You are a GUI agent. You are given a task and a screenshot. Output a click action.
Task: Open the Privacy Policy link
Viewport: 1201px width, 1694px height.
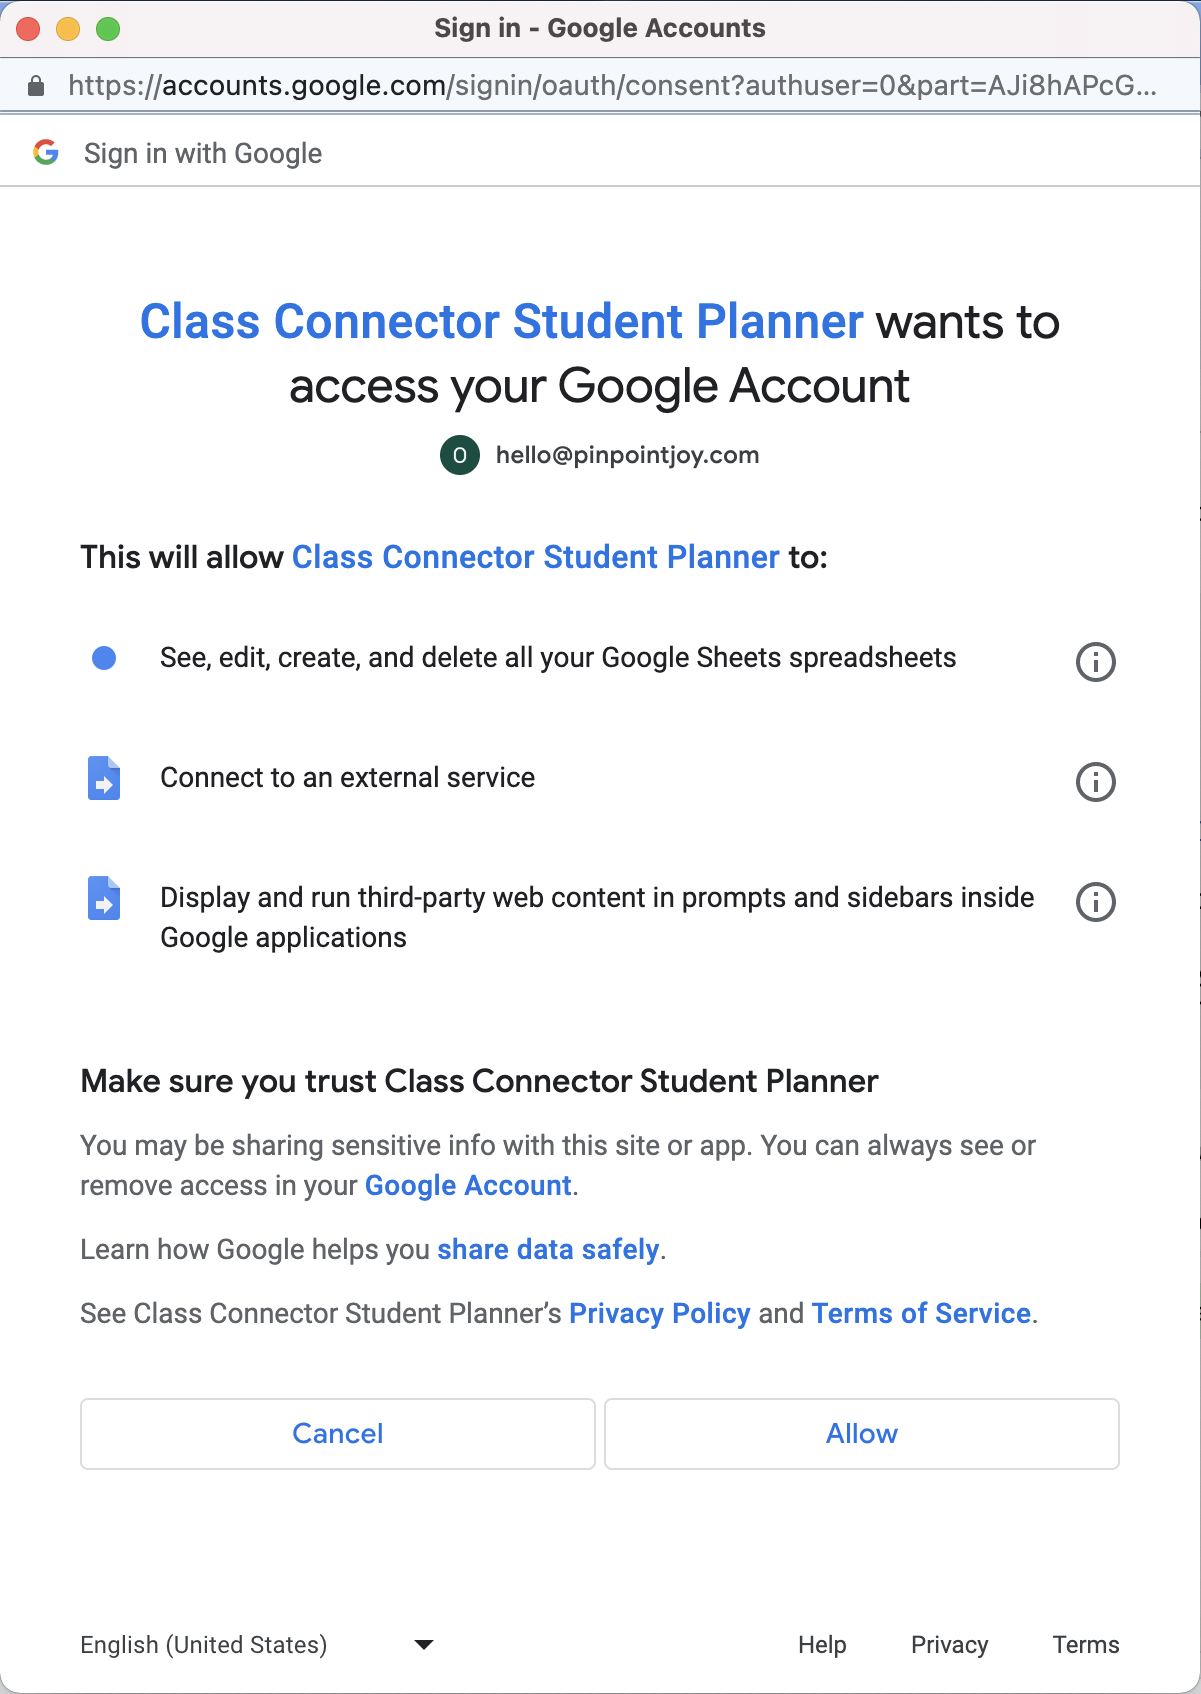(x=660, y=1313)
